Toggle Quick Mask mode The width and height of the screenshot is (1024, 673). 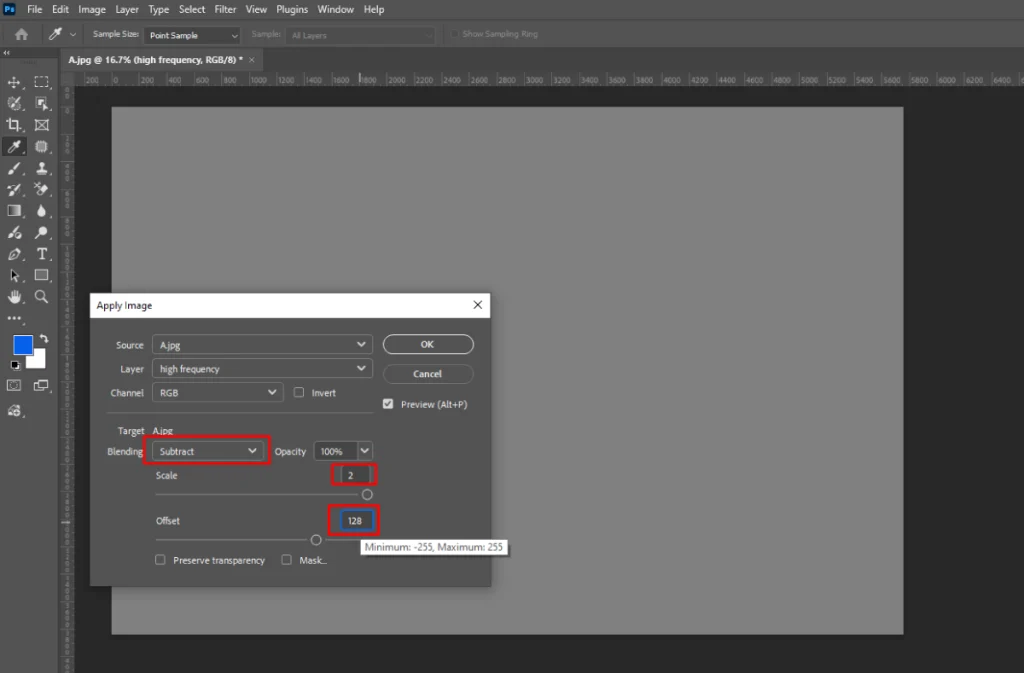click(x=14, y=385)
